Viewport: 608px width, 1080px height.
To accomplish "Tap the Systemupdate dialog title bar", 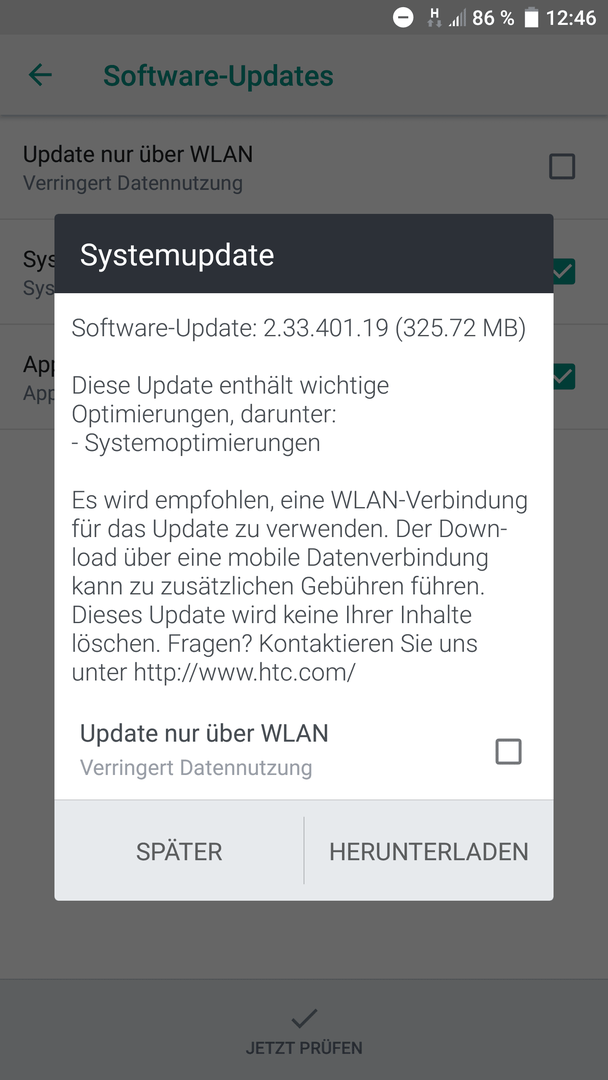I will pyautogui.click(x=304, y=254).
